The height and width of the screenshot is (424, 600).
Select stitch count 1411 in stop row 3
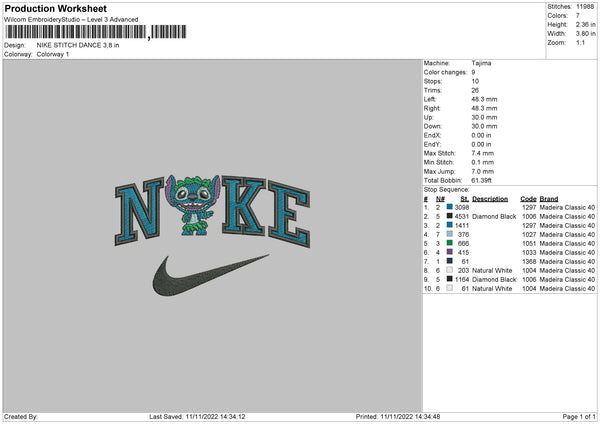tap(461, 225)
